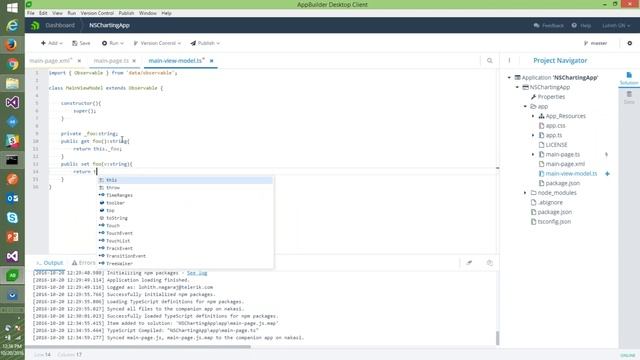Open the File menu
The width and height of the screenshot is (640, 360).
[31, 13]
